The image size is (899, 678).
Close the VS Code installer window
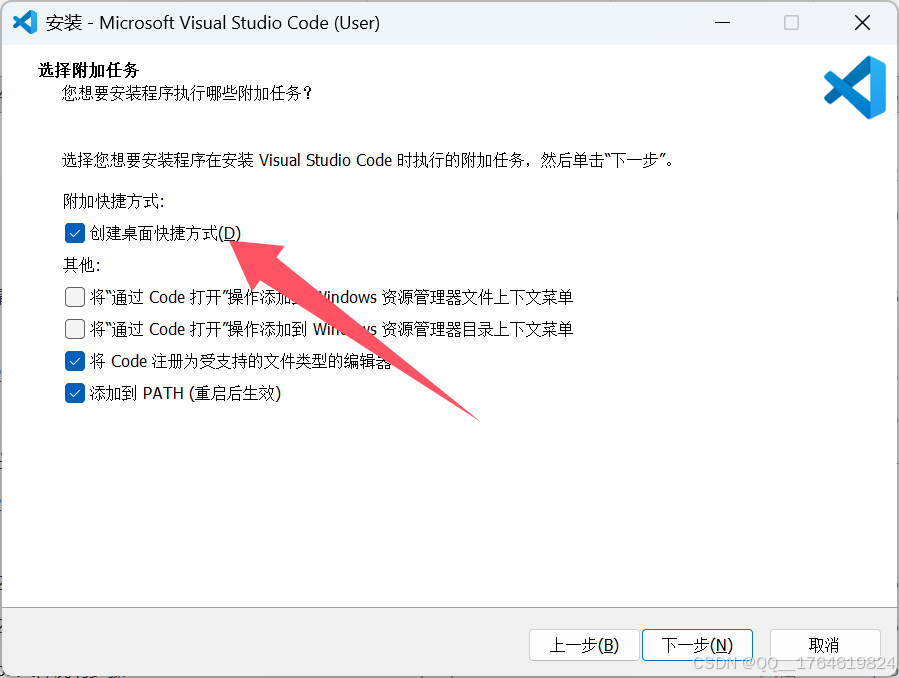[x=862, y=23]
